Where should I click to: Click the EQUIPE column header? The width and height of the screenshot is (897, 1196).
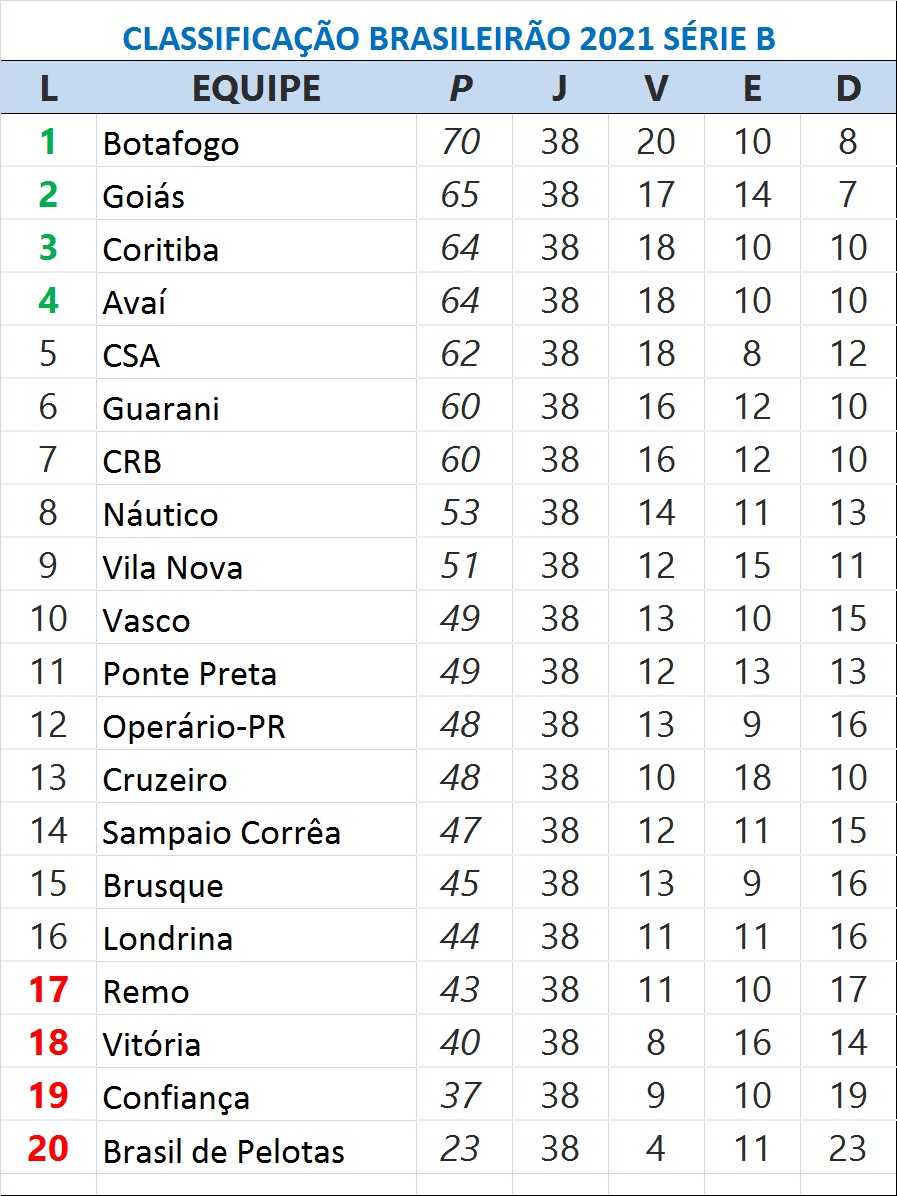256,89
